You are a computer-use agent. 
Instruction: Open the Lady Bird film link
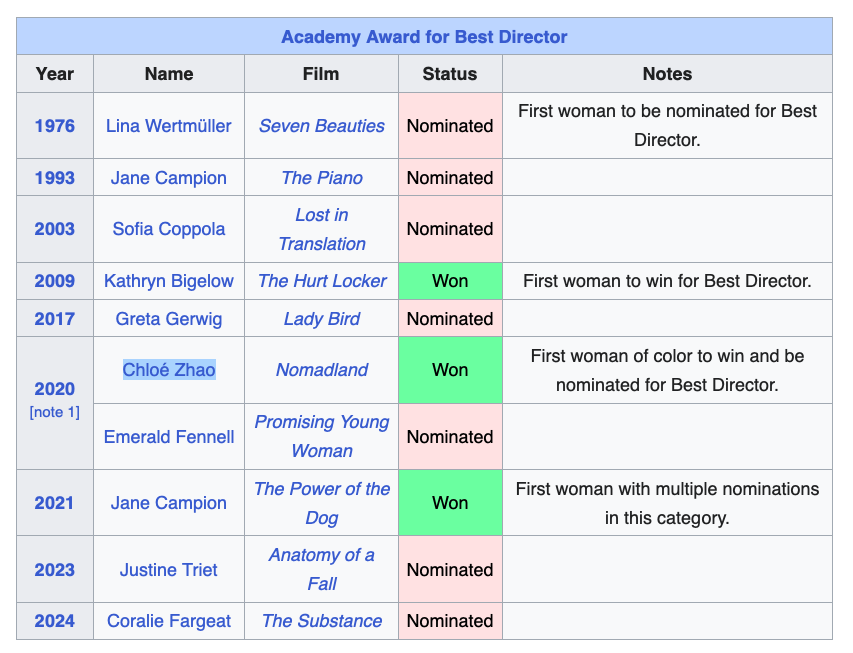click(x=321, y=319)
